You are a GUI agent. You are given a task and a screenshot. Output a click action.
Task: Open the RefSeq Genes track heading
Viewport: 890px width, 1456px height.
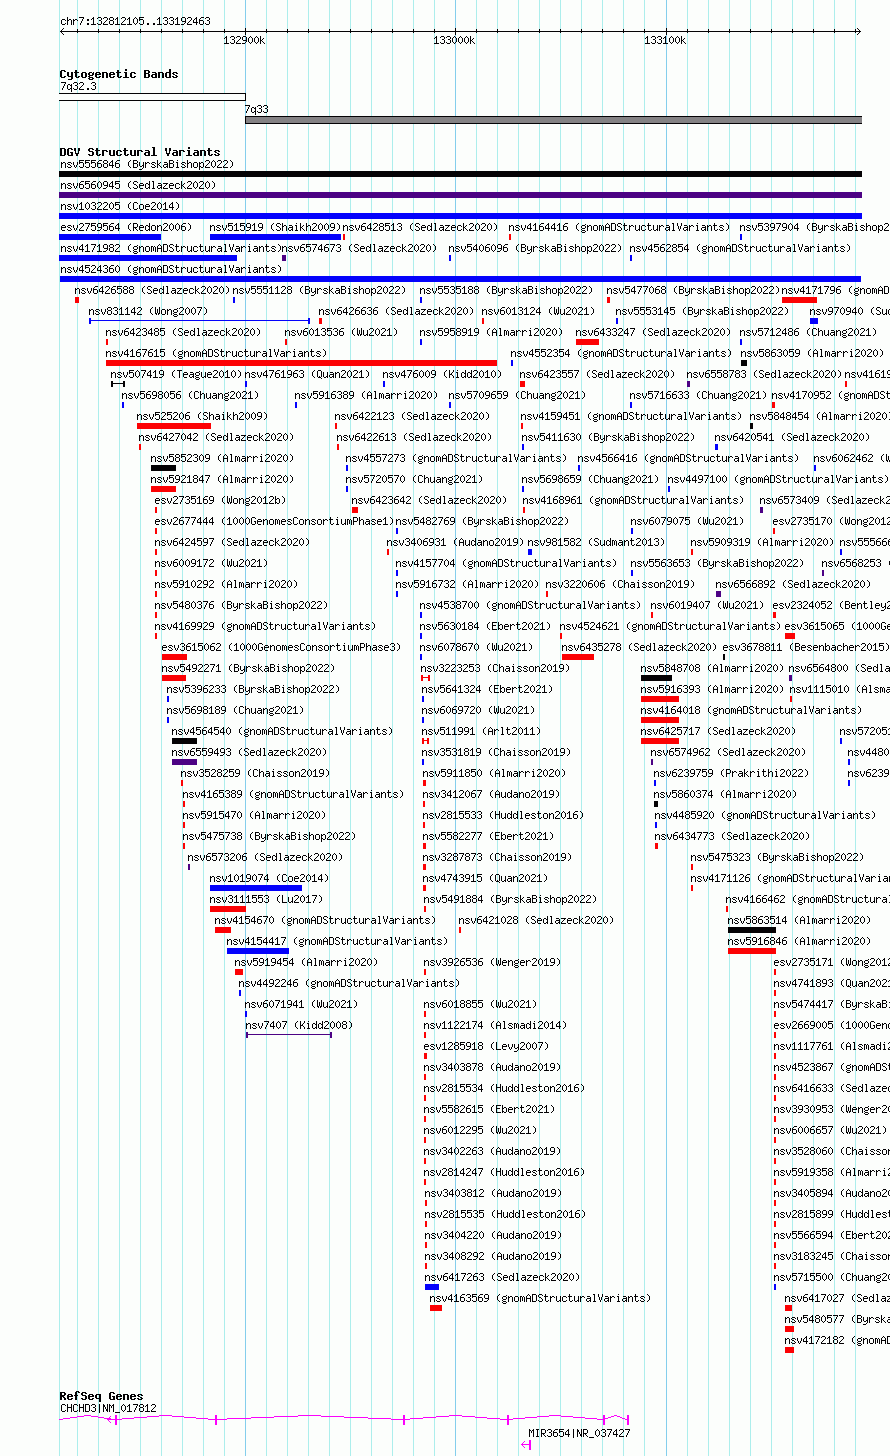pos(101,1396)
